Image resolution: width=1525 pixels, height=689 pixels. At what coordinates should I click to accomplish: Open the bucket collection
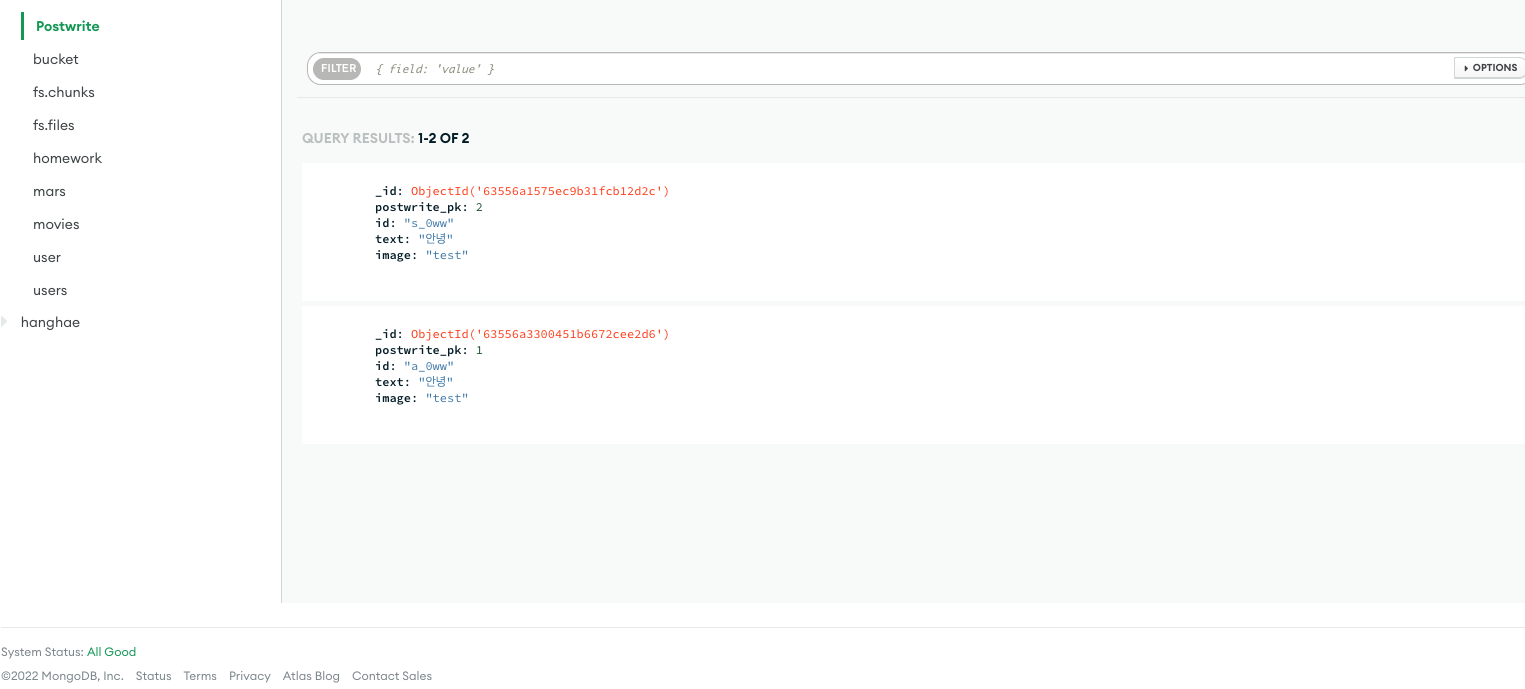[56, 59]
